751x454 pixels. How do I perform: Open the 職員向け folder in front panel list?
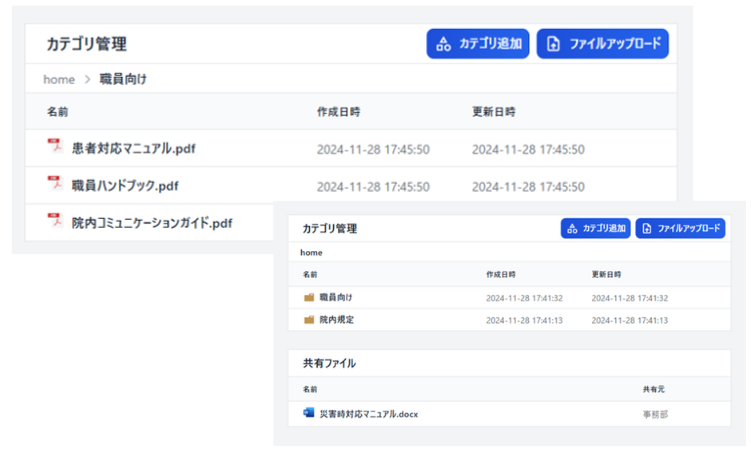[x=336, y=297]
